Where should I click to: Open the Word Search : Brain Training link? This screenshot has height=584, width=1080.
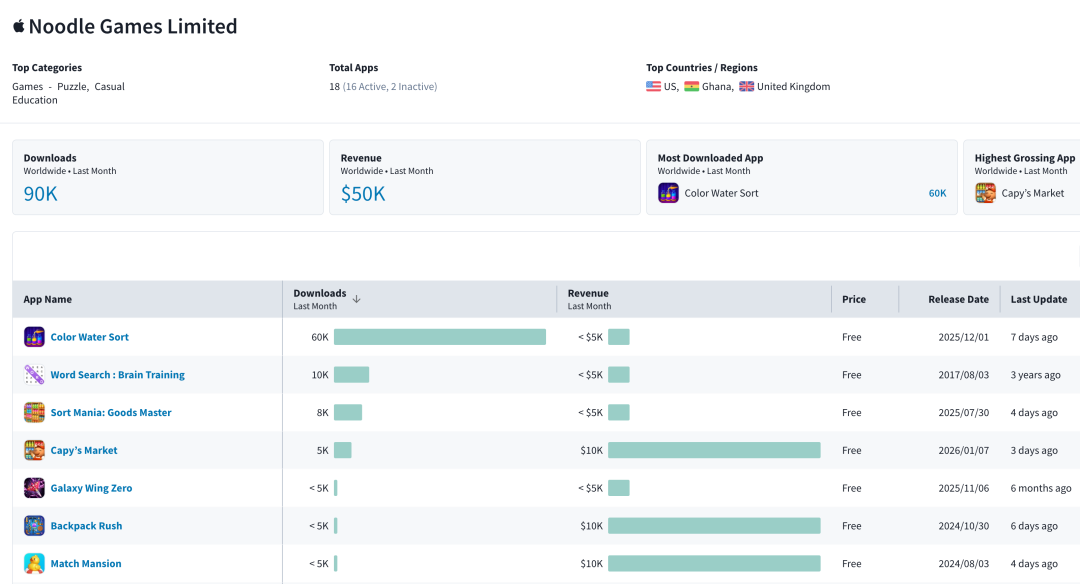point(118,375)
